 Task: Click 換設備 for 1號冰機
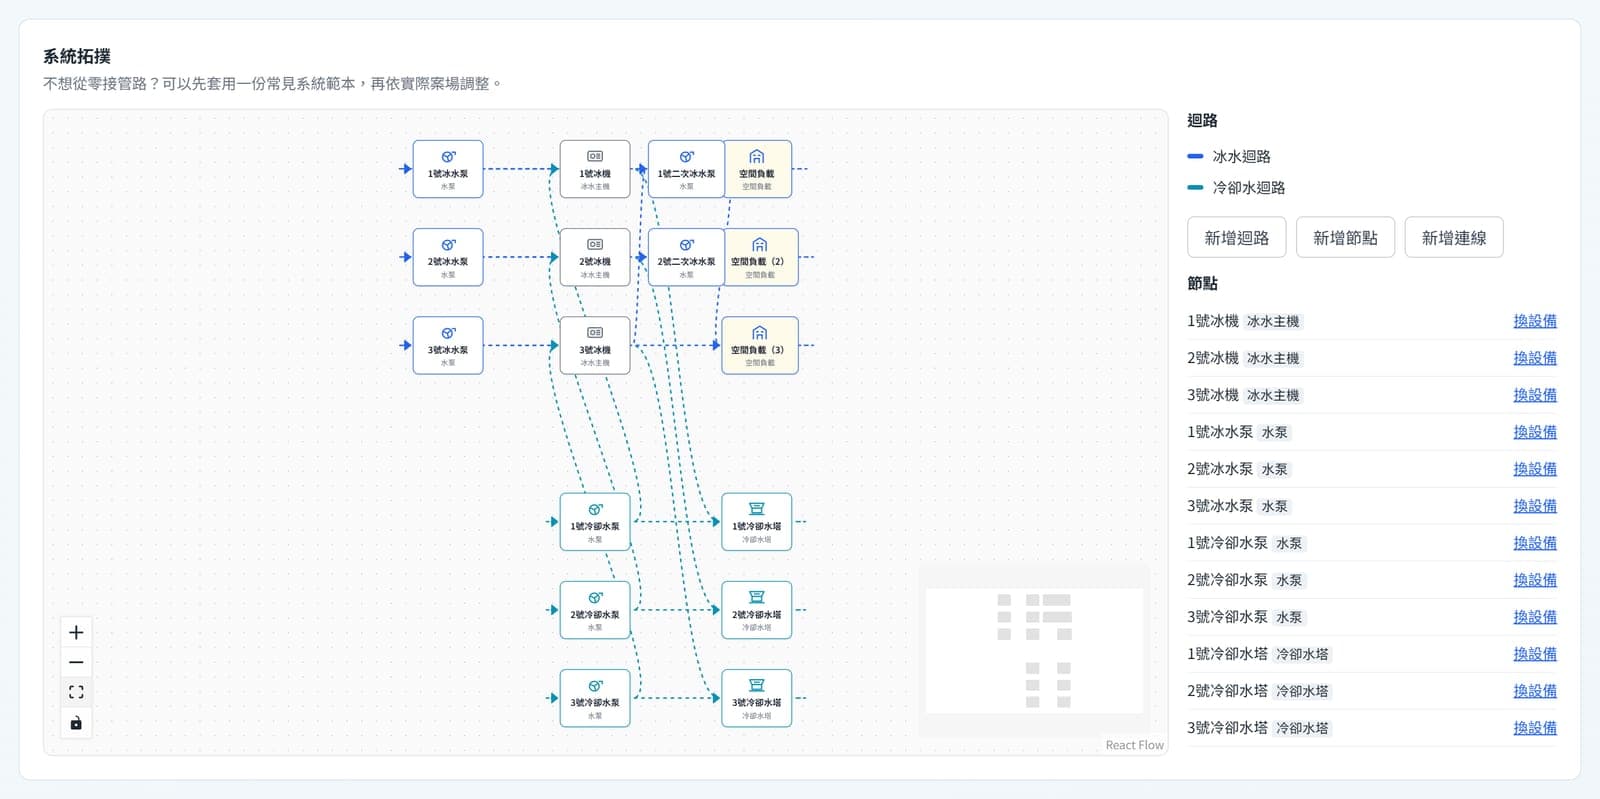[x=1535, y=321]
